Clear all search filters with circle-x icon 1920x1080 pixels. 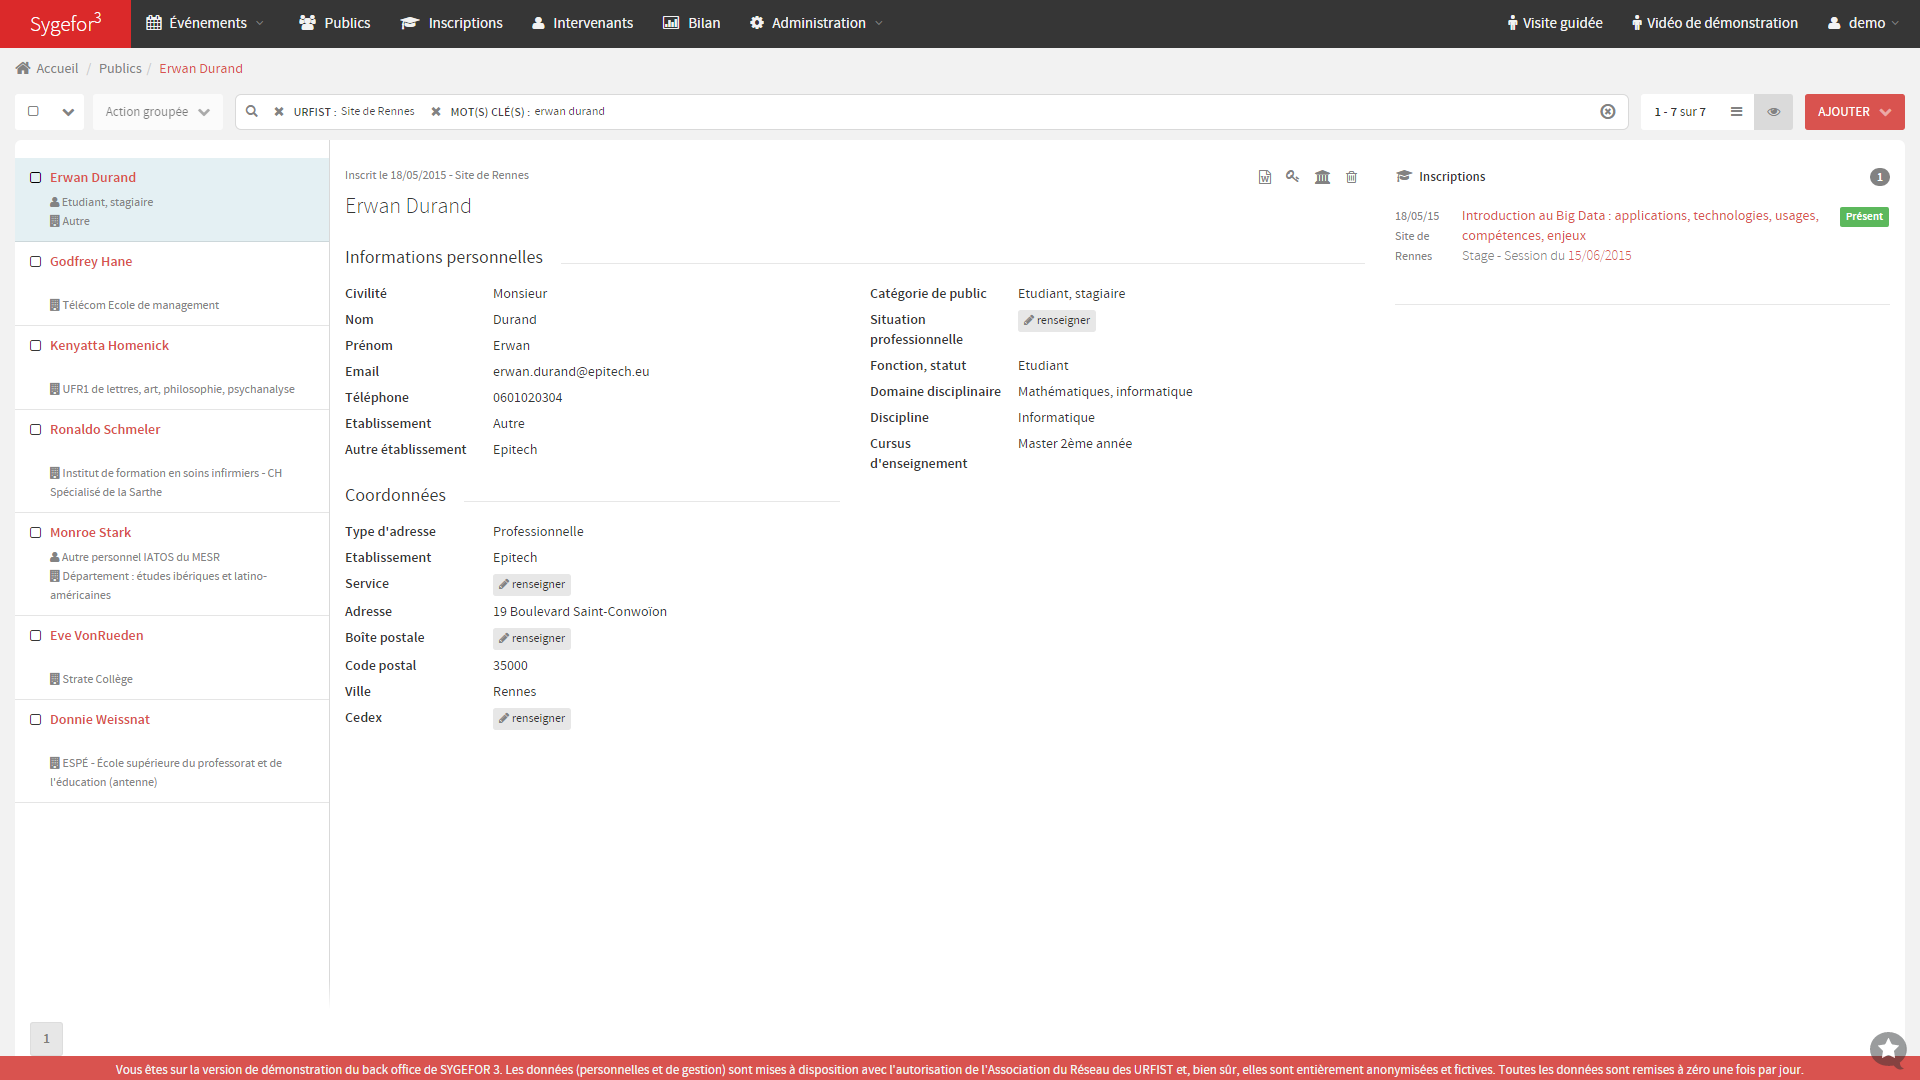(x=1608, y=112)
